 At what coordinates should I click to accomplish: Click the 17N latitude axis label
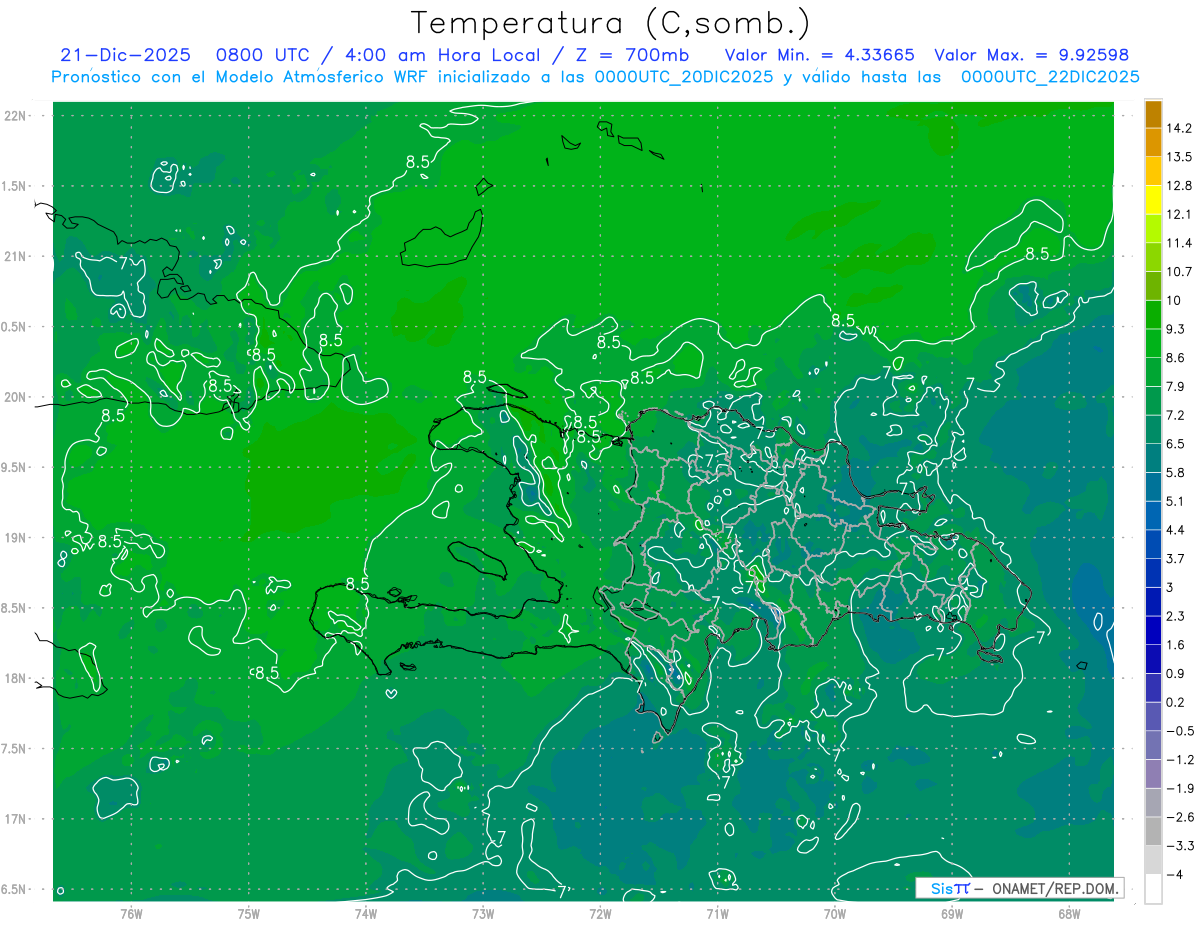click(x=16, y=820)
